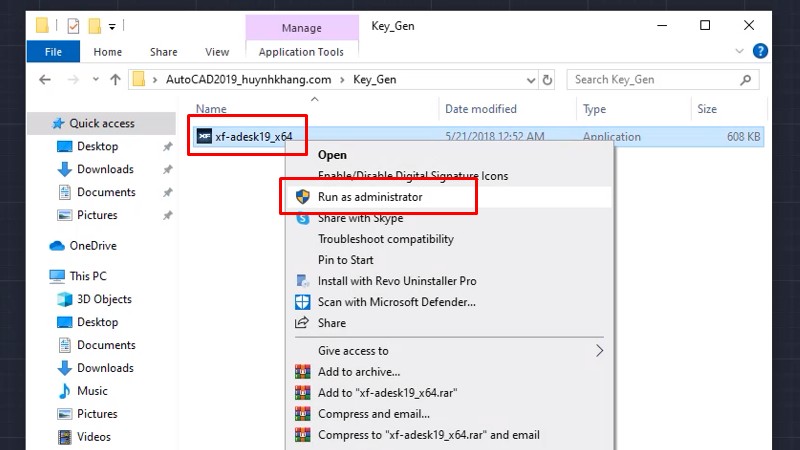Screen dimensions: 800x450
Task: Expand the Give access to submenu
Action: (x=600, y=351)
